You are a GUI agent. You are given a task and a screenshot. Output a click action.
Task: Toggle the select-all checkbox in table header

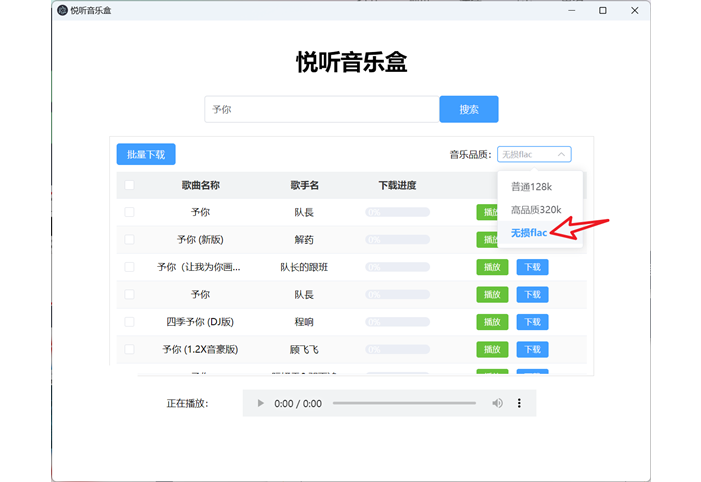click(129, 185)
